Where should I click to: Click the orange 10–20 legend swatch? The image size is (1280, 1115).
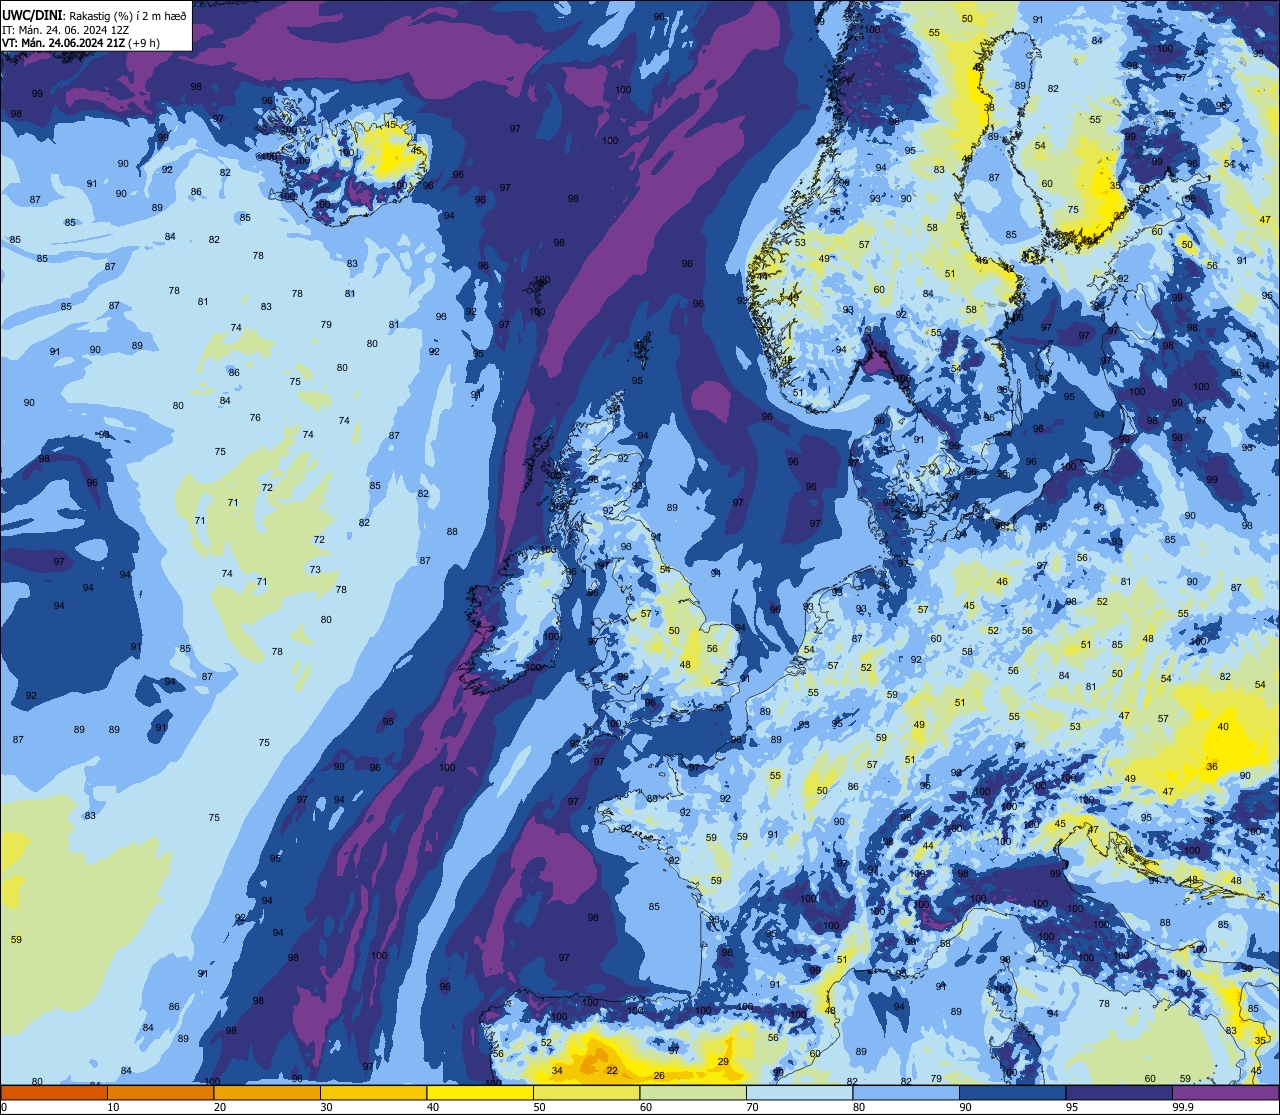[x=160, y=1092]
